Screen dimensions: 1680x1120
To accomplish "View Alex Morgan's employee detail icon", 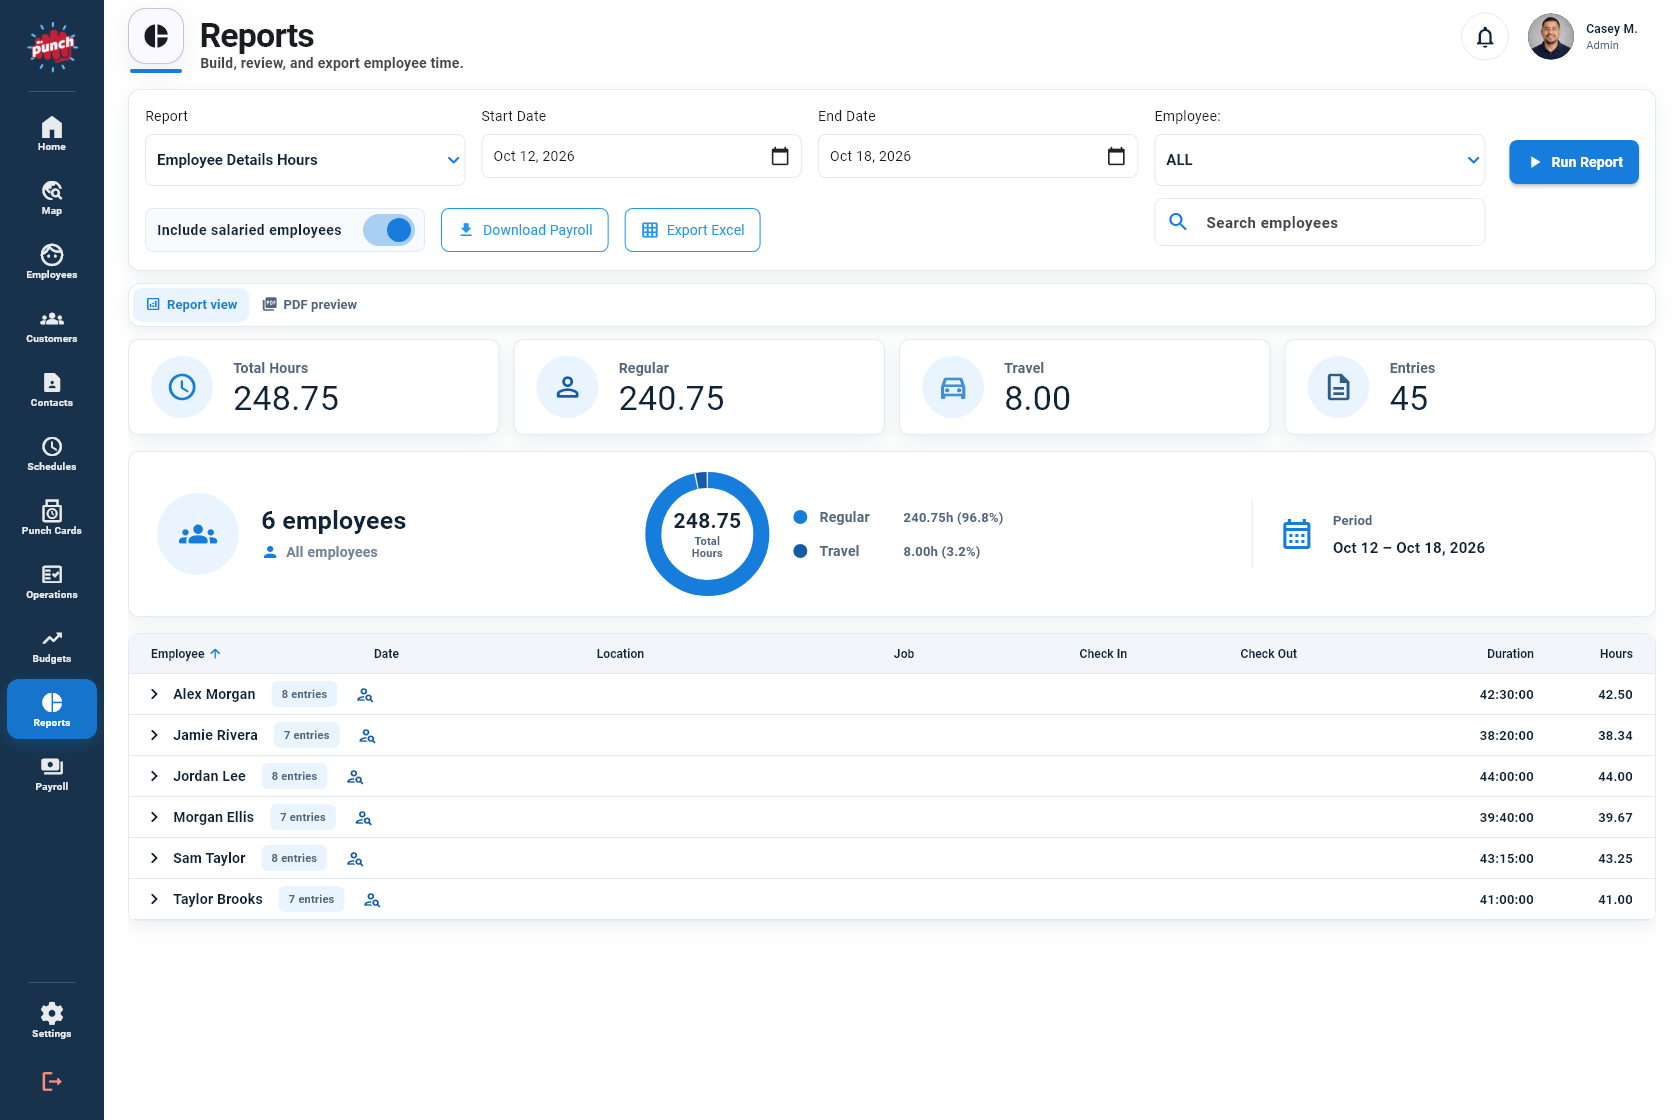I will coord(365,695).
